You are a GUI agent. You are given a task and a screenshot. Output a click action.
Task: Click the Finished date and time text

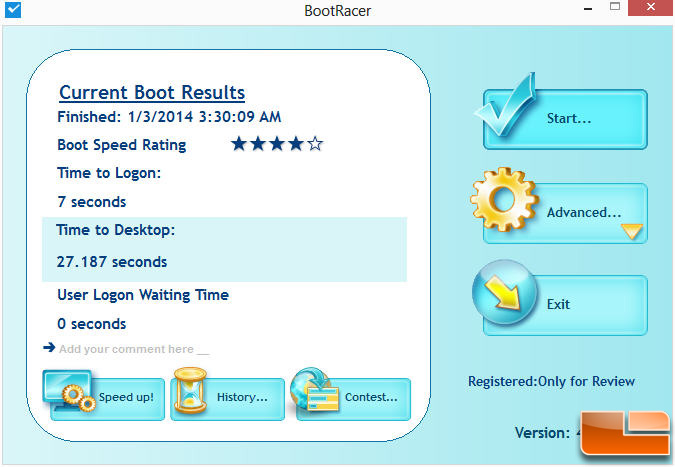click(169, 117)
